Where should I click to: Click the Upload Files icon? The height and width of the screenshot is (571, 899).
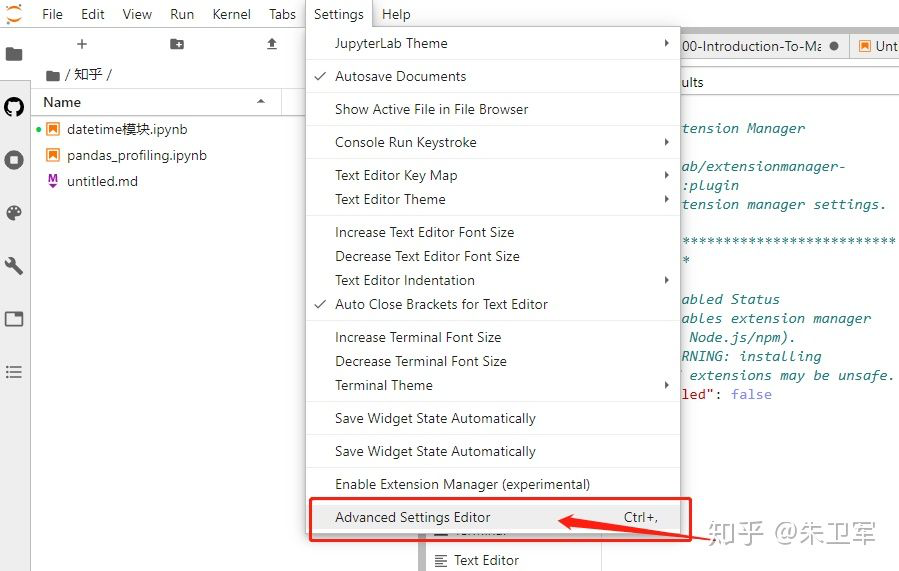pyautogui.click(x=272, y=44)
